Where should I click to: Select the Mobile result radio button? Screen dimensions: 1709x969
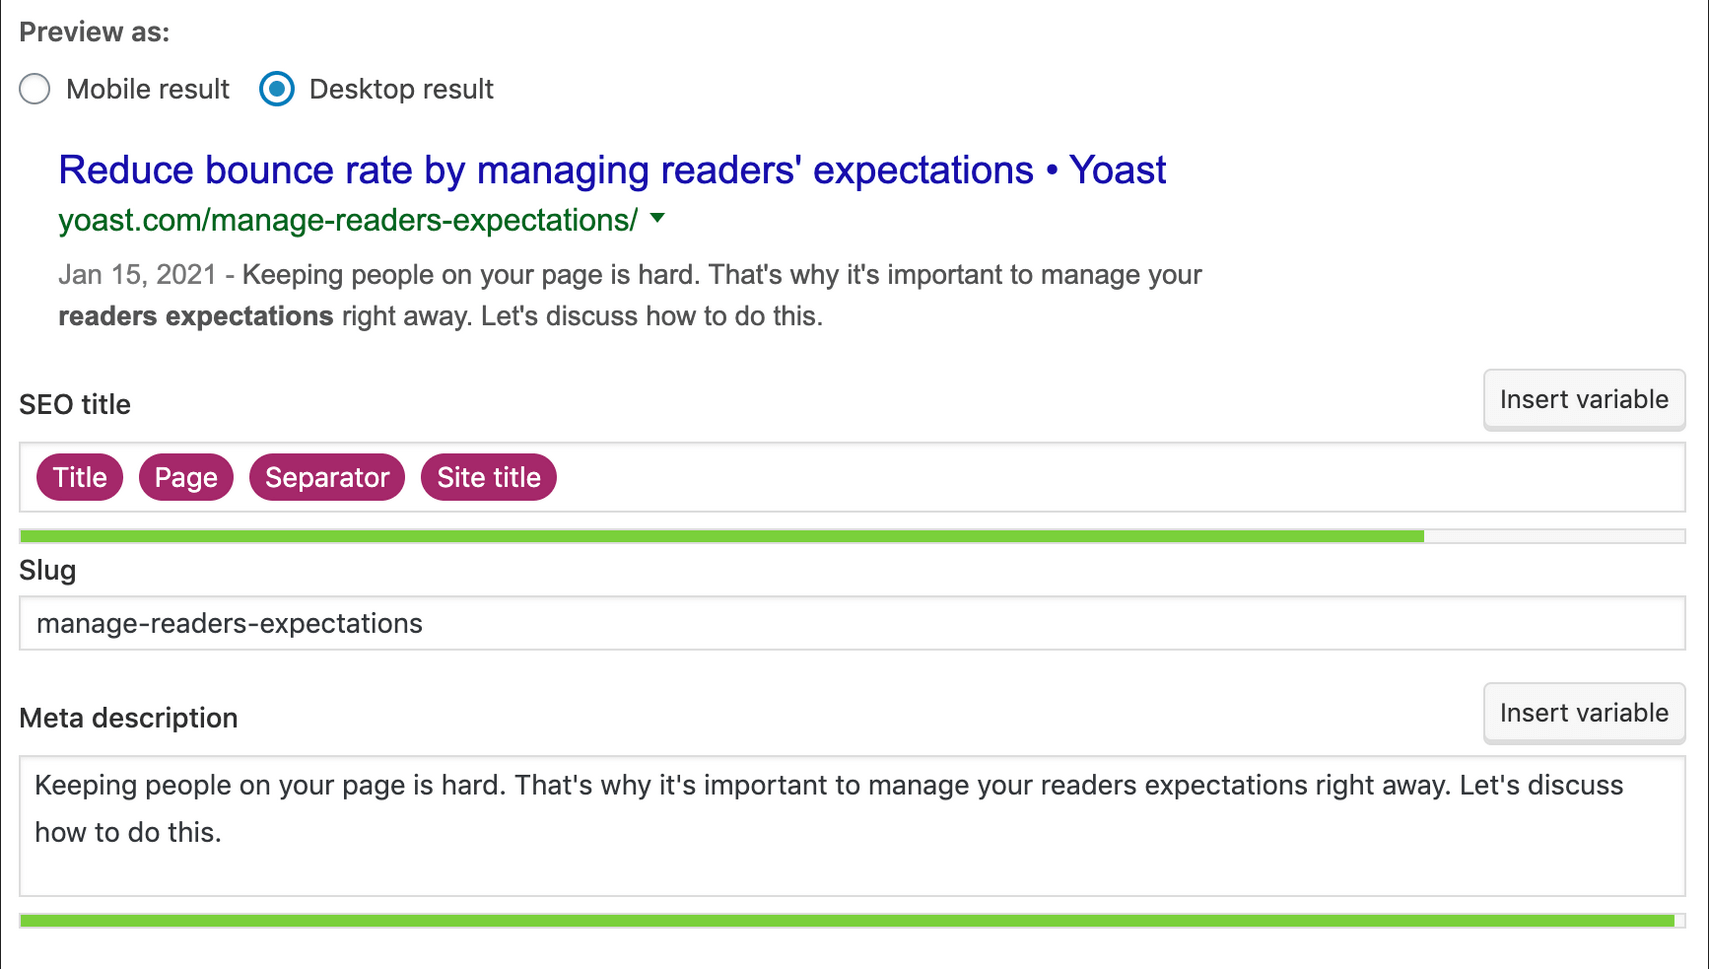click(x=34, y=89)
